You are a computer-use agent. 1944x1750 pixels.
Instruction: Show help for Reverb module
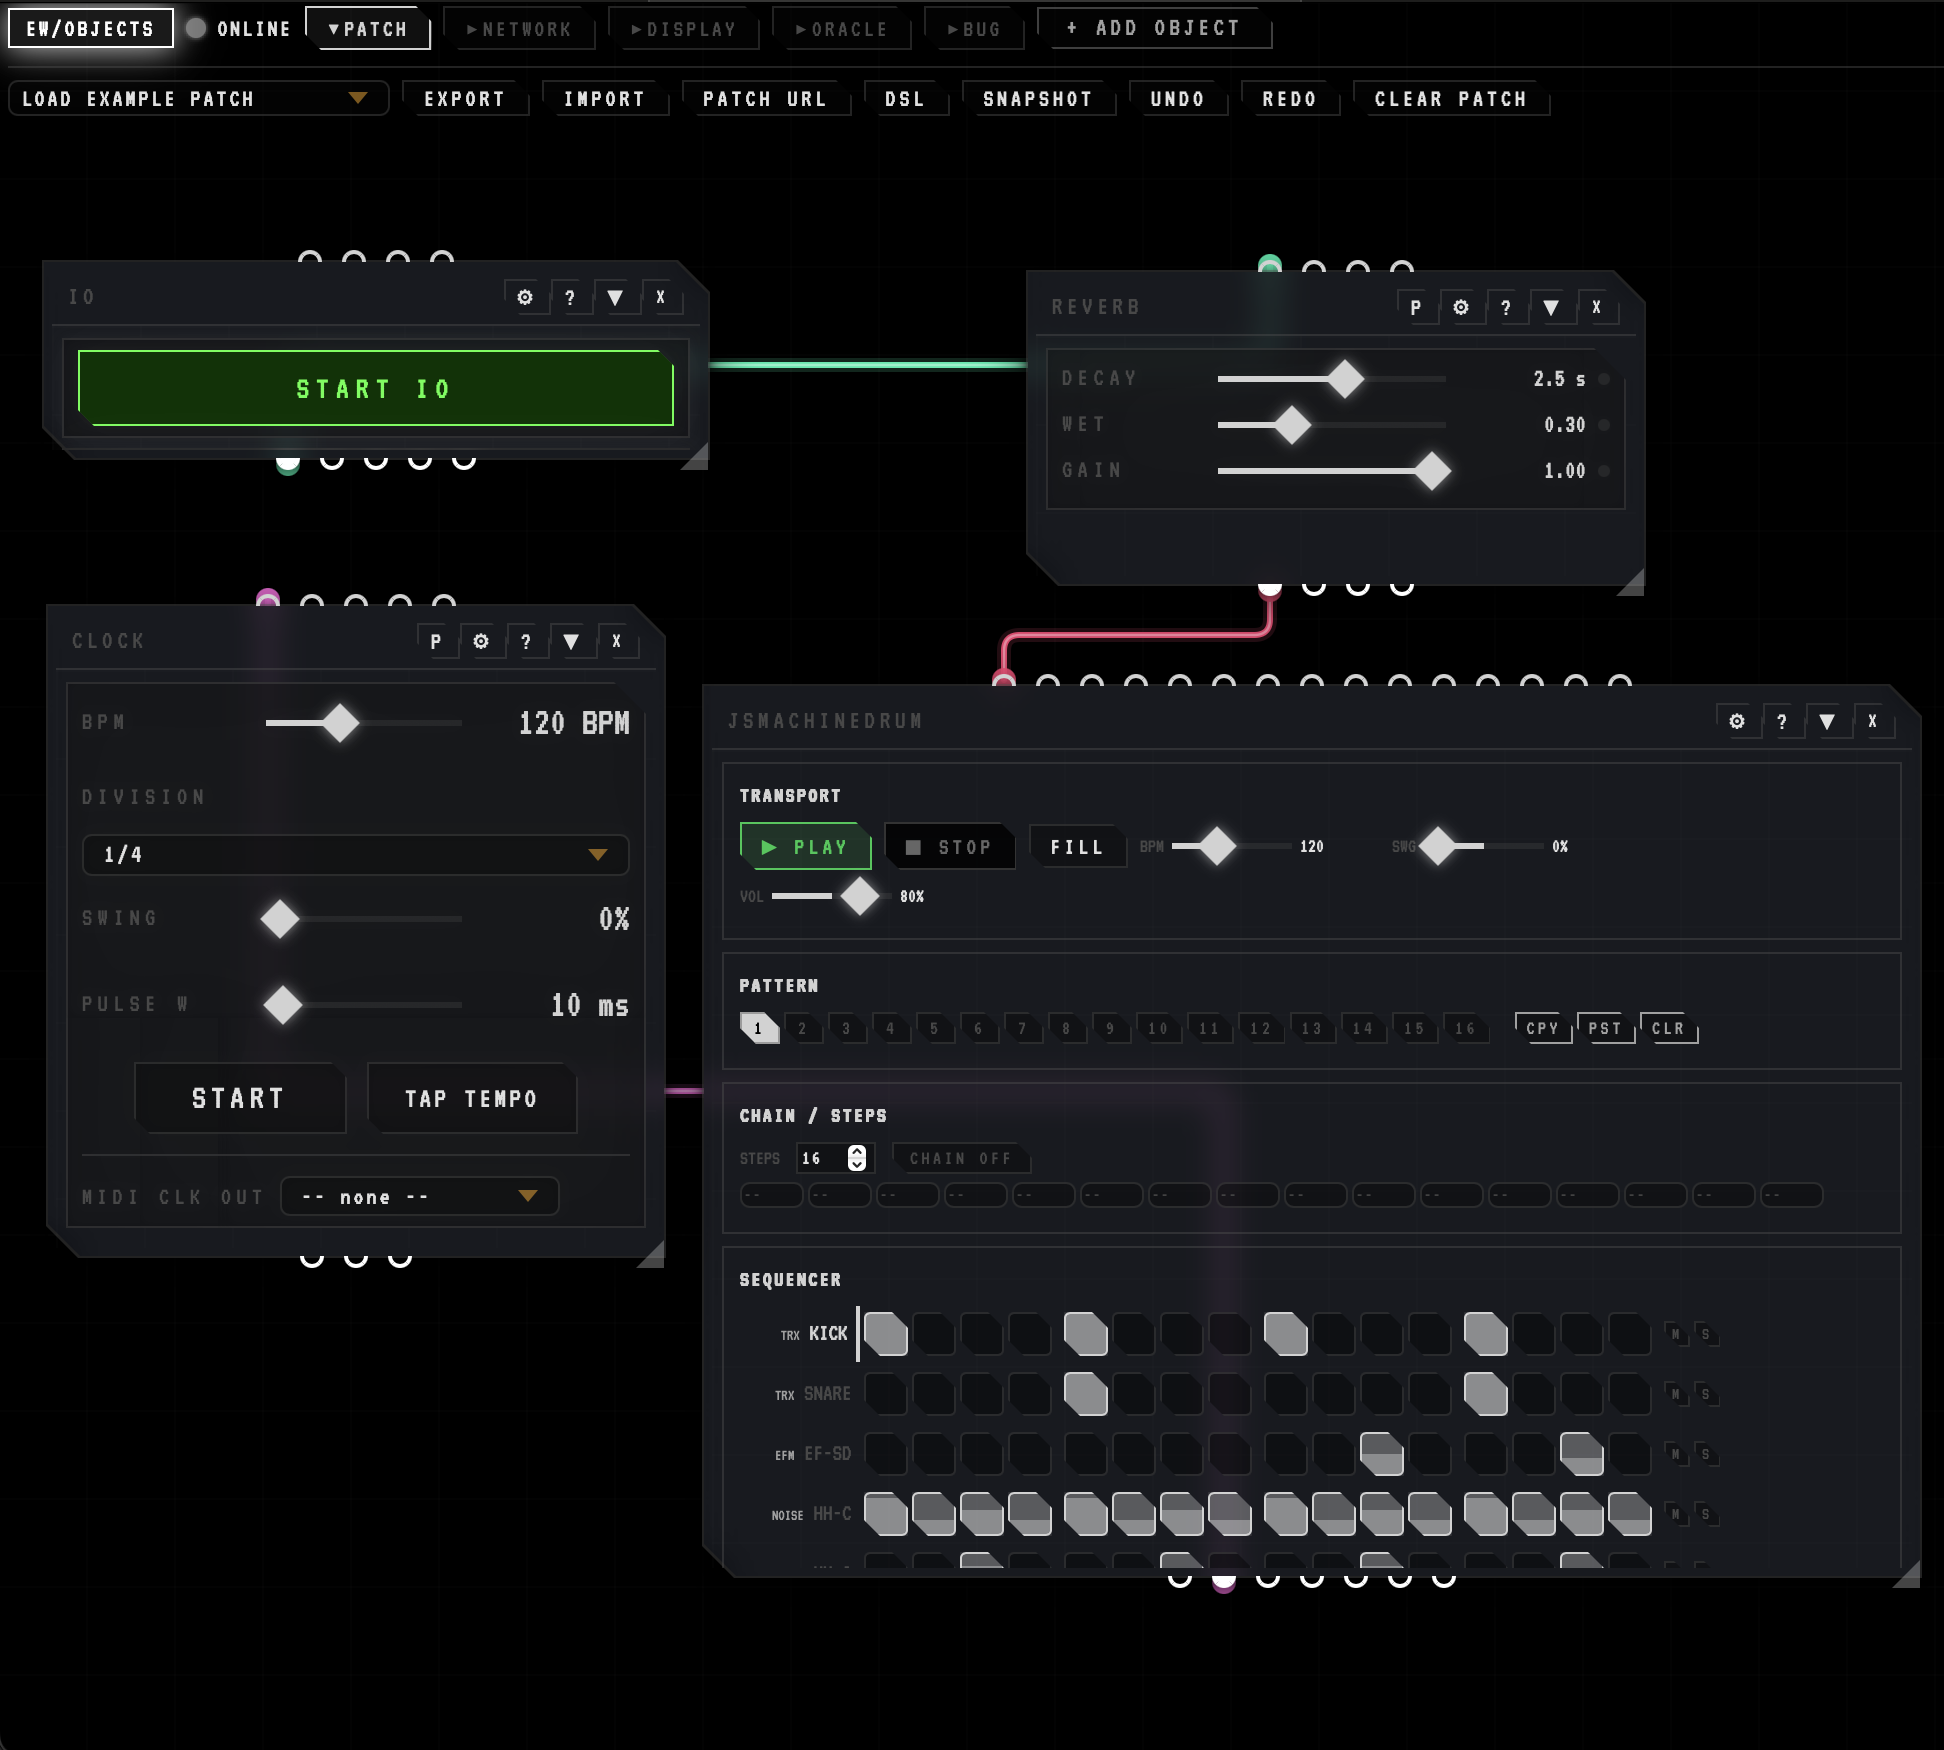coord(1506,307)
